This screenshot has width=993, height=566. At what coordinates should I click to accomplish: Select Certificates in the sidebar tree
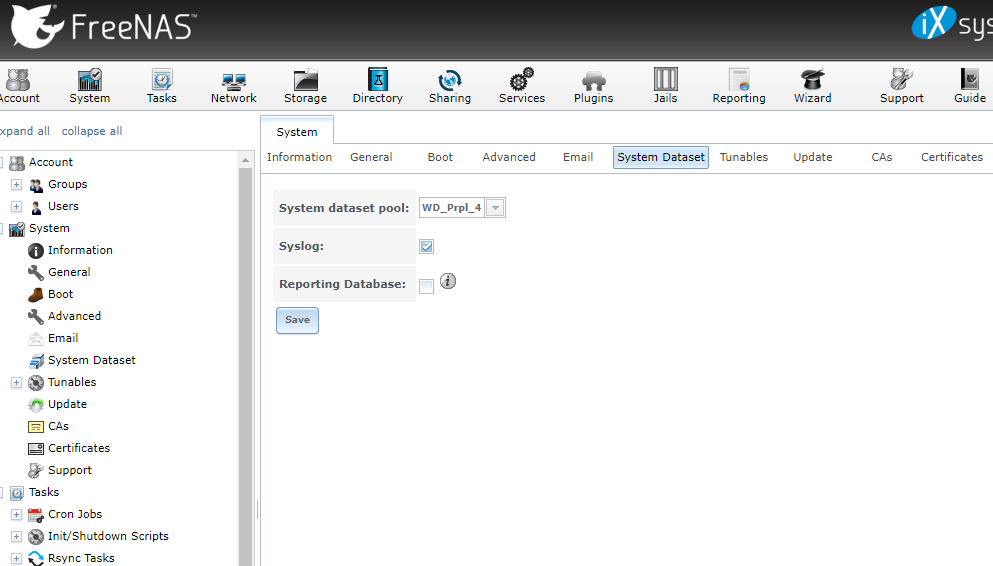pos(79,448)
